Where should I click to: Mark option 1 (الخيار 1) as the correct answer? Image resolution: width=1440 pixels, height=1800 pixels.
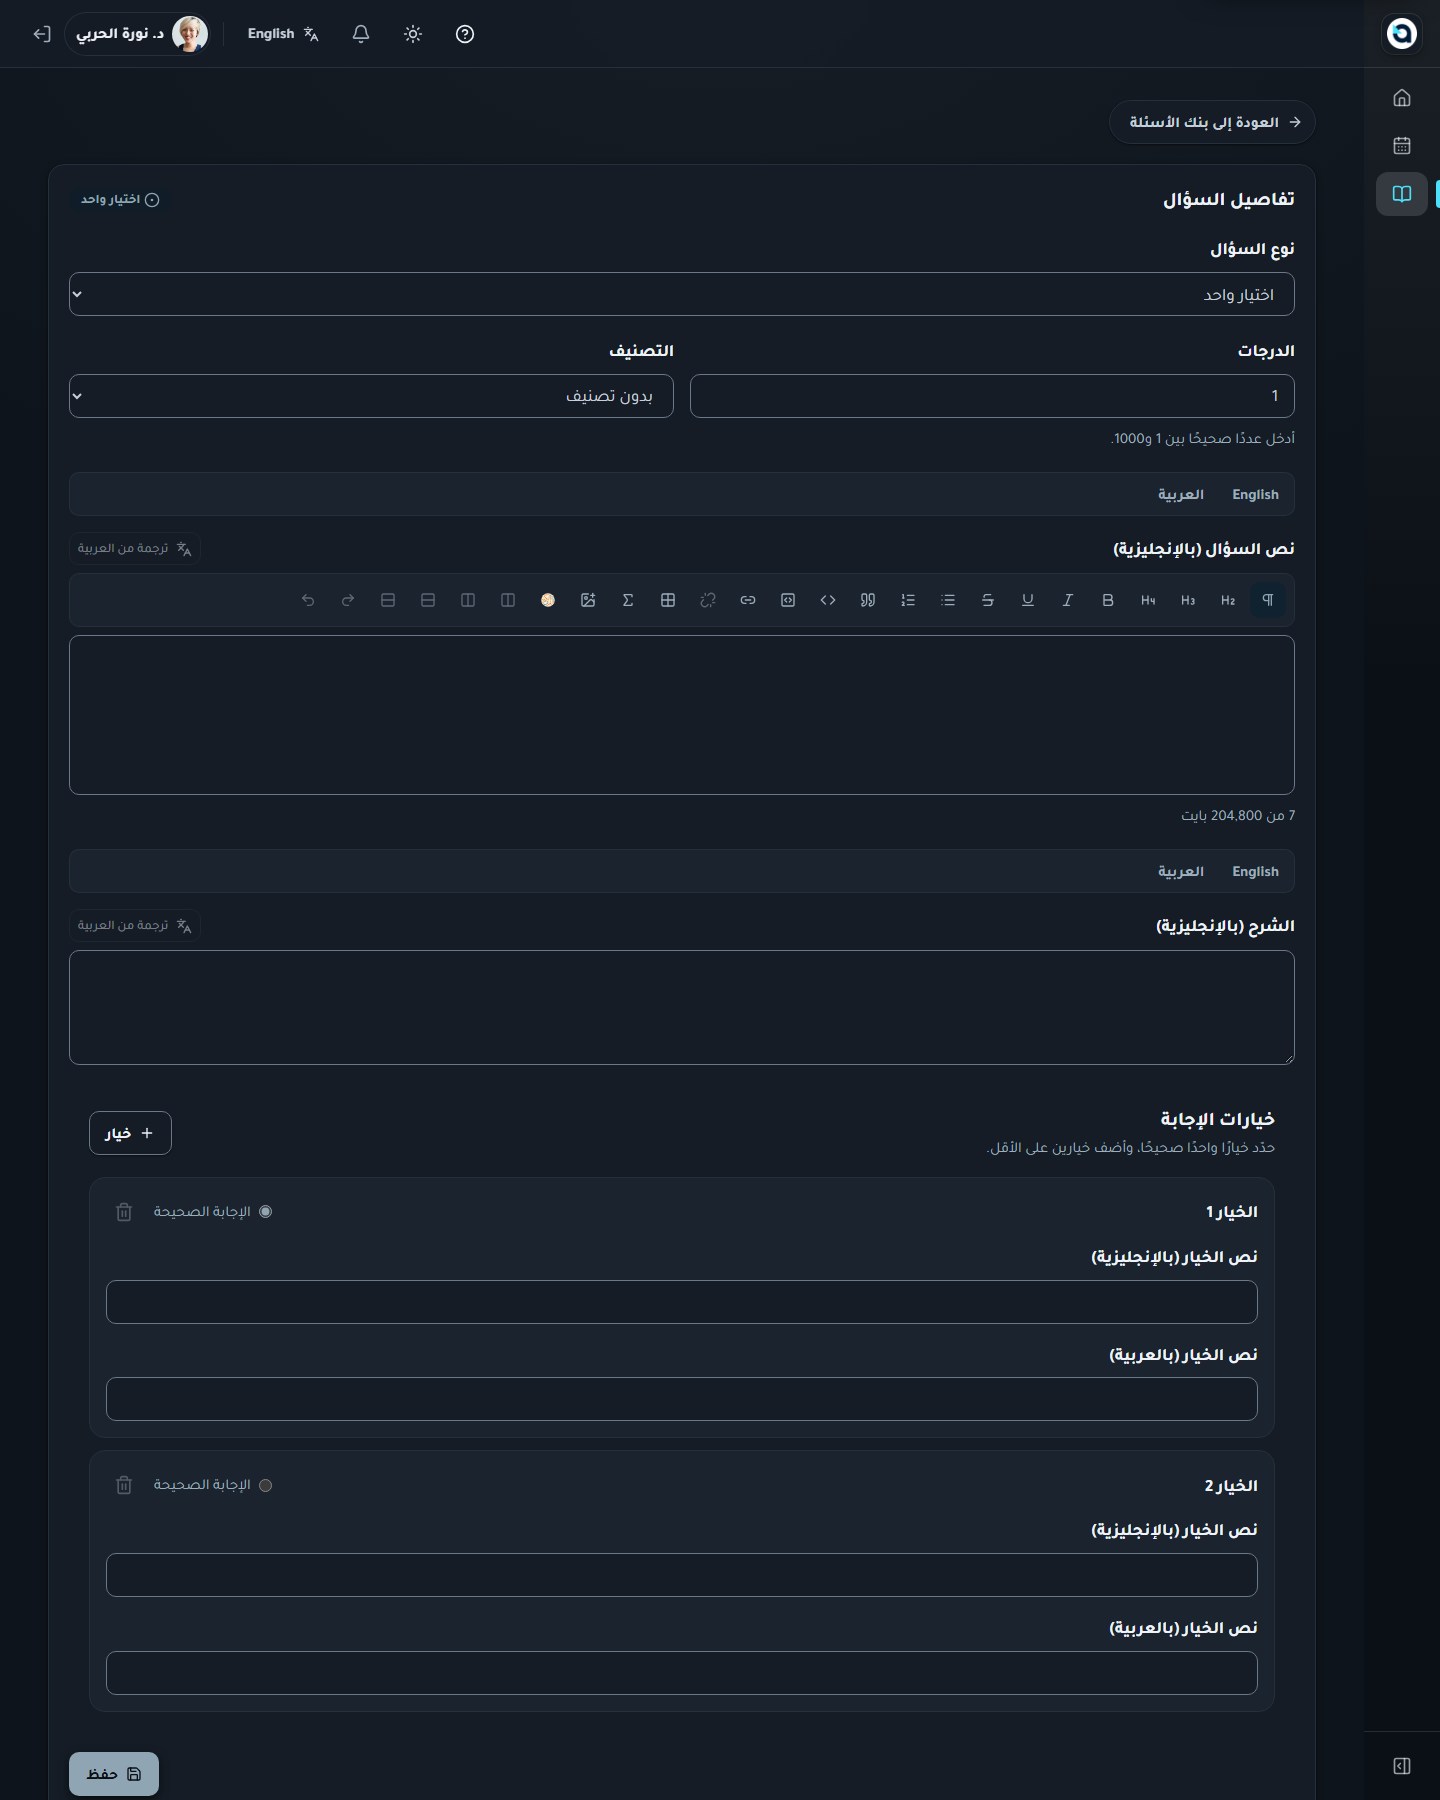(265, 1211)
